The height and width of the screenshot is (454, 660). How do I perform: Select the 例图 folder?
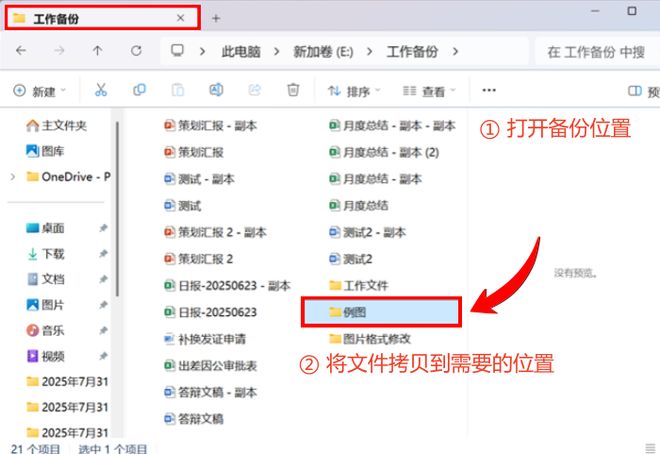click(x=381, y=312)
